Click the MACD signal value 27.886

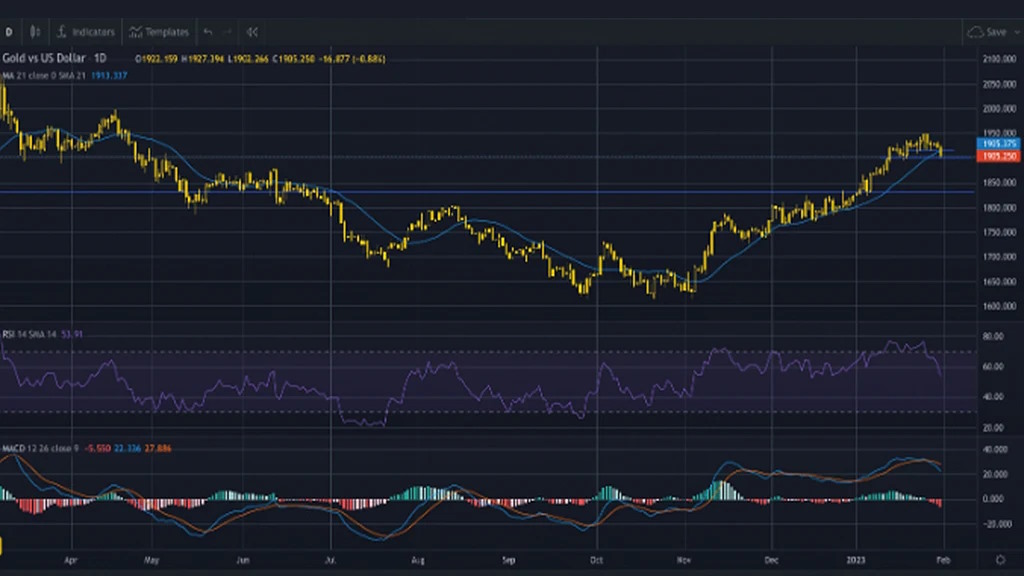(158, 449)
